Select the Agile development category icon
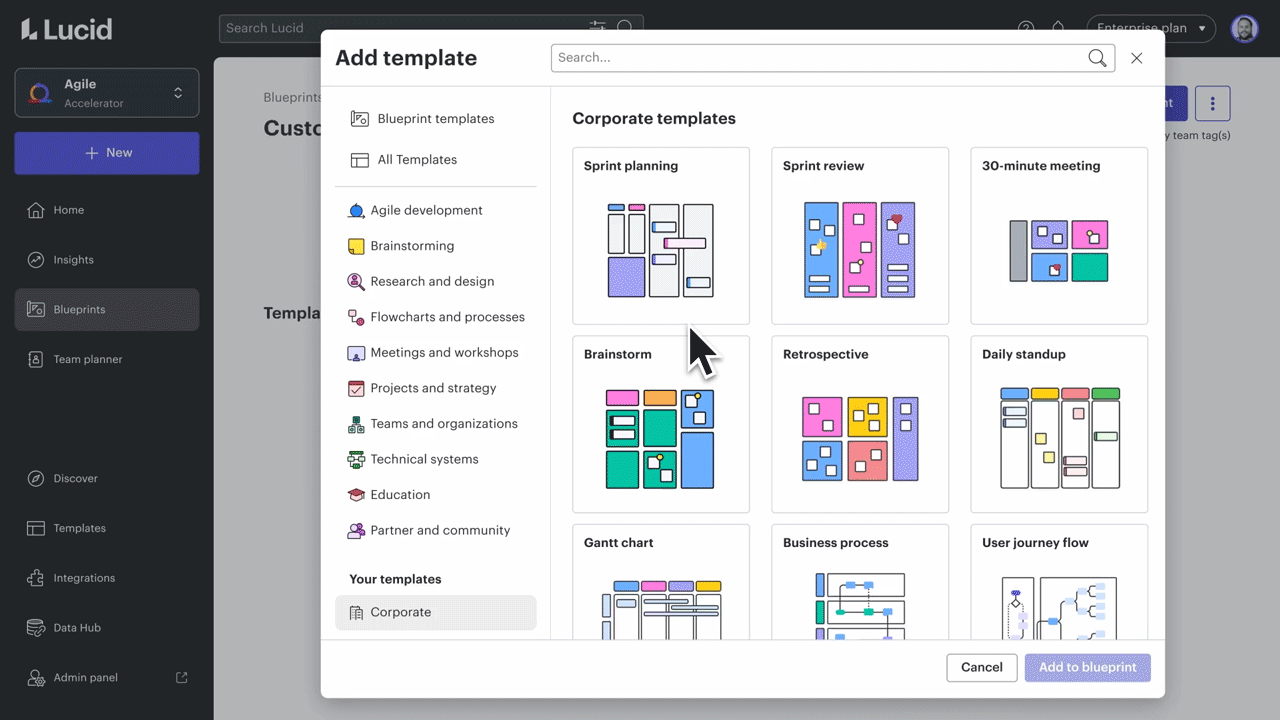This screenshot has height=720, width=1280. tap(356, 210)
